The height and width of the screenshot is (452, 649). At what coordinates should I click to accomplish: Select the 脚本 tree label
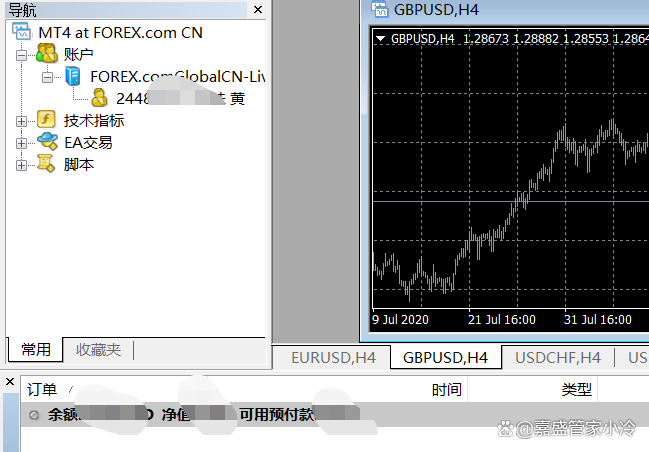(79, 164)
